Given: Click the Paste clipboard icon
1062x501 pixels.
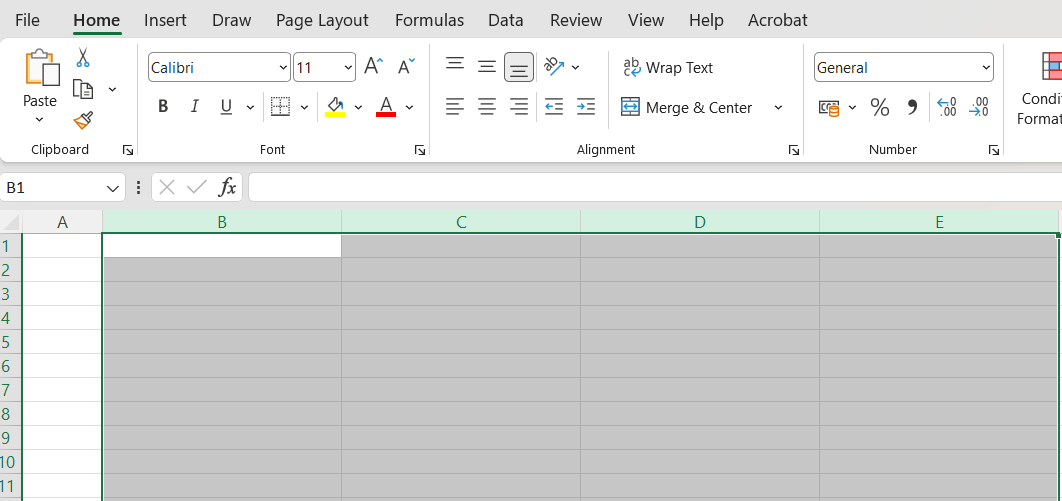Looking at the screenshot, I should tap(42, 68).
